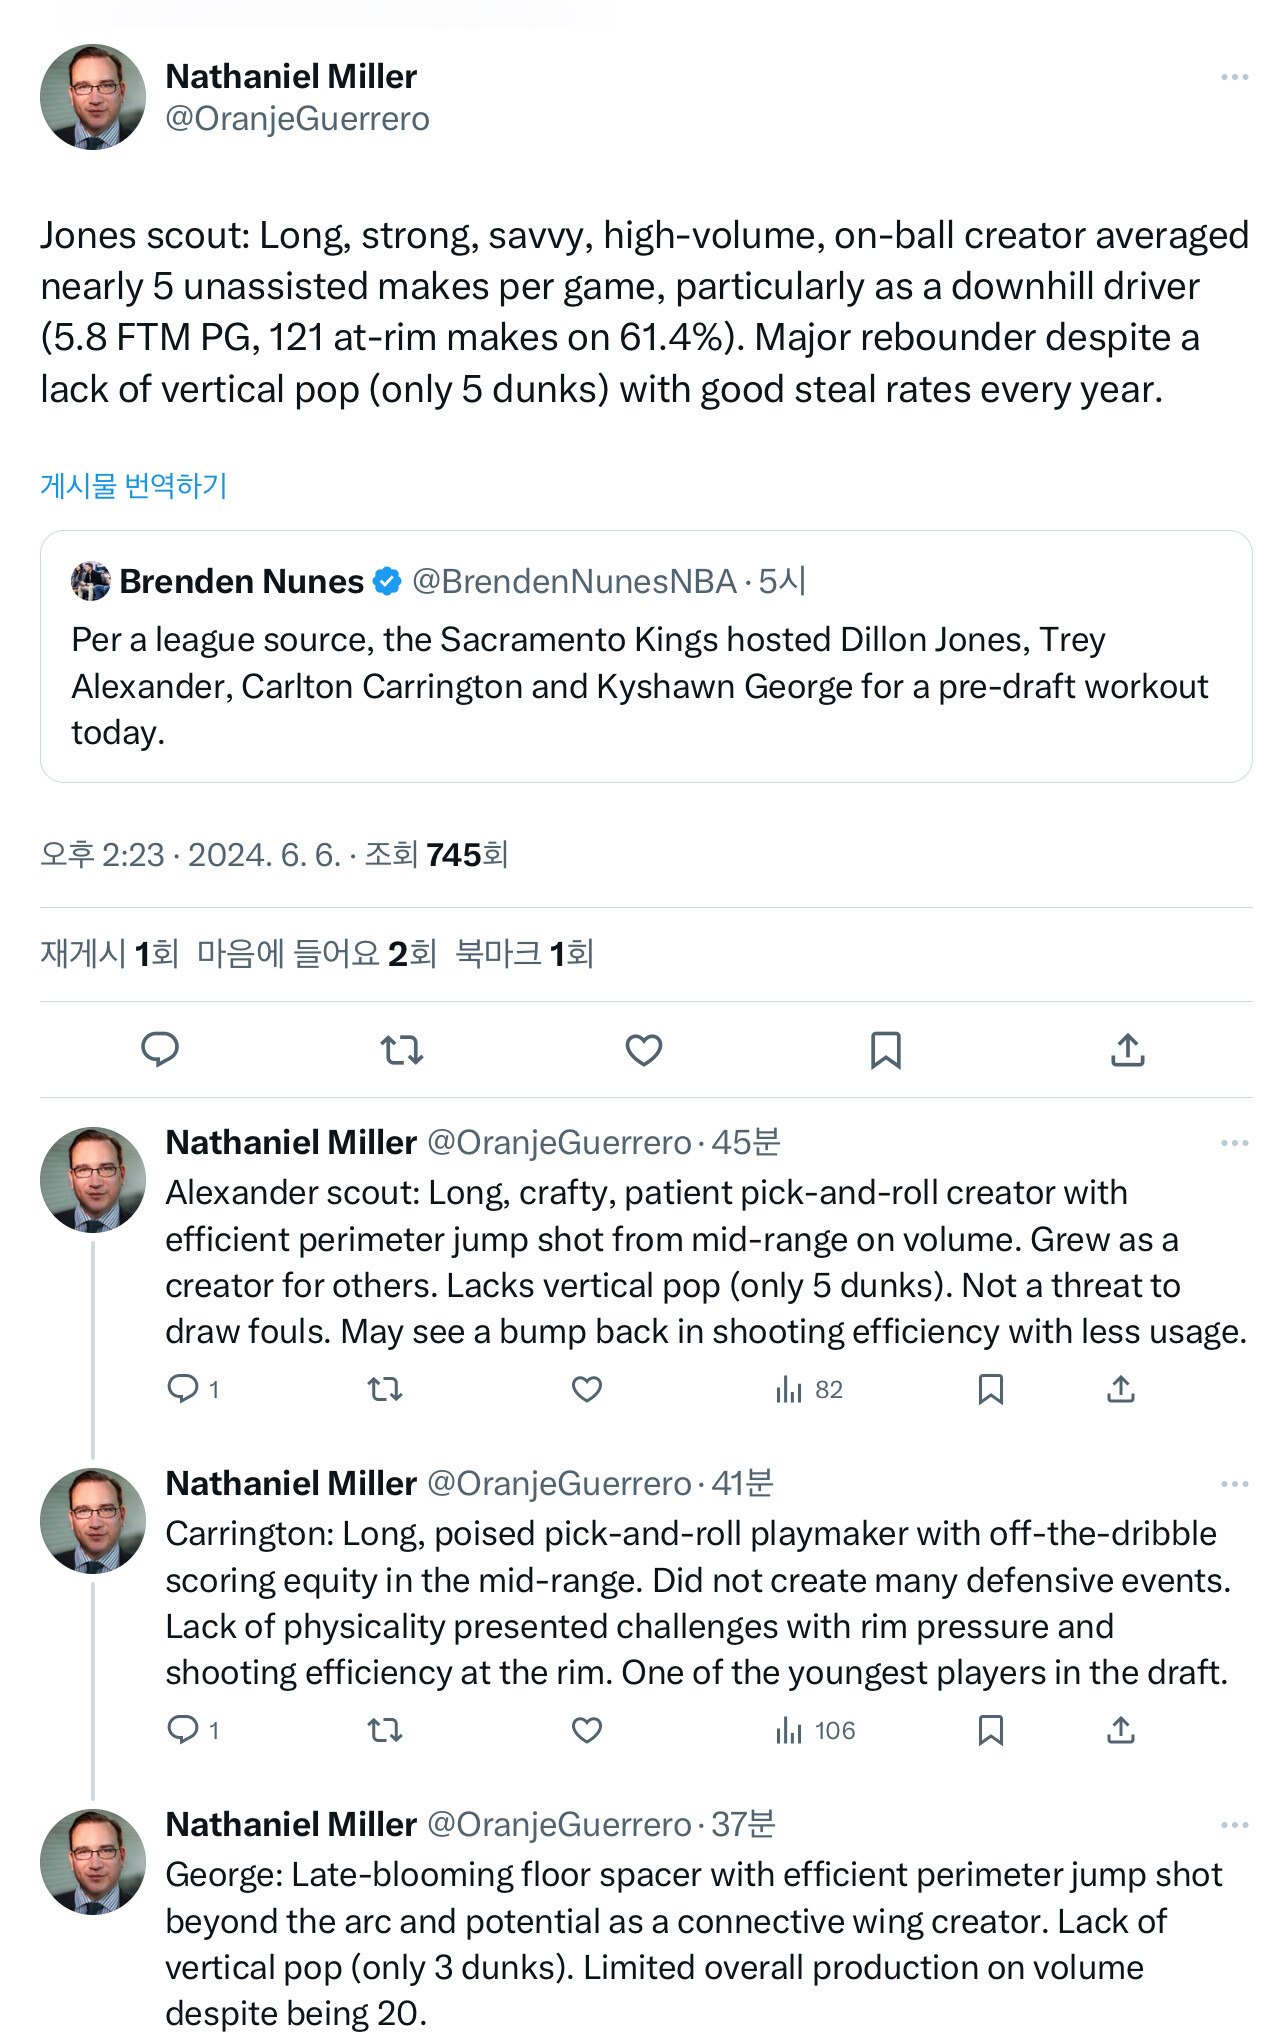The image size is (1280, 2040).
Task: Open the @OranjeGuerrero handle in post header
Action: pyautogui.click(x=297, y=119)
